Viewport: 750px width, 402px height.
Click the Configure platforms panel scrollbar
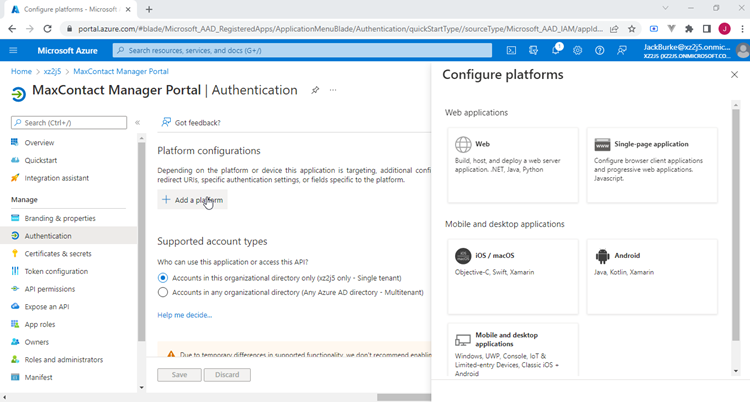[x=736, y=225]
